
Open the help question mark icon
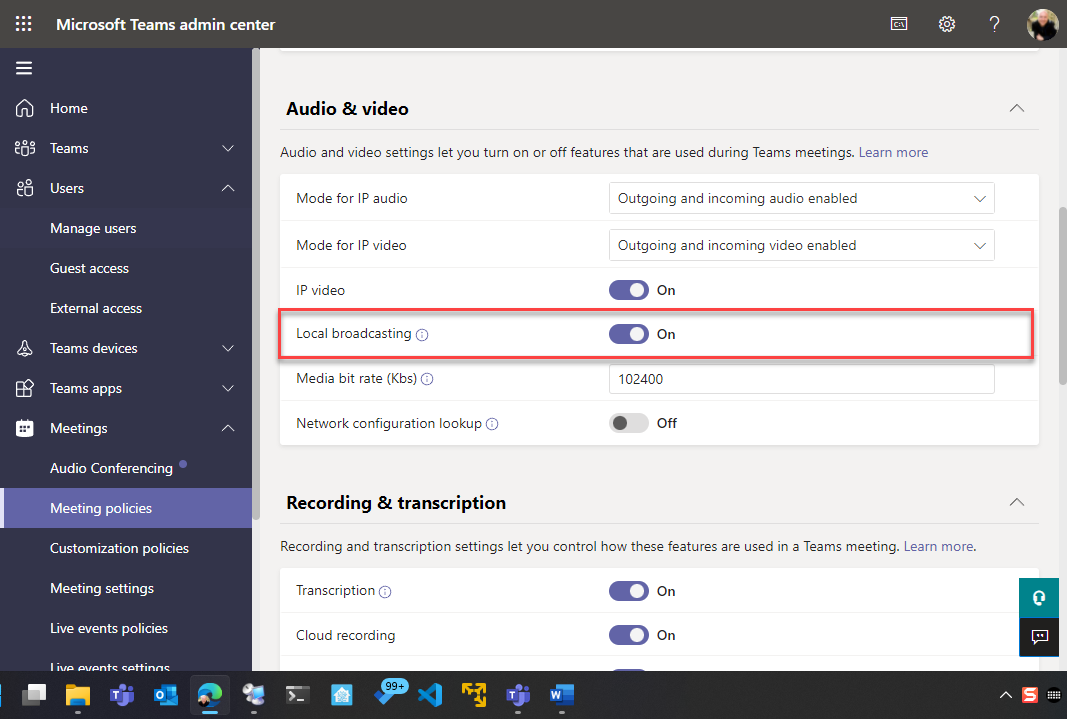point(994,23)
